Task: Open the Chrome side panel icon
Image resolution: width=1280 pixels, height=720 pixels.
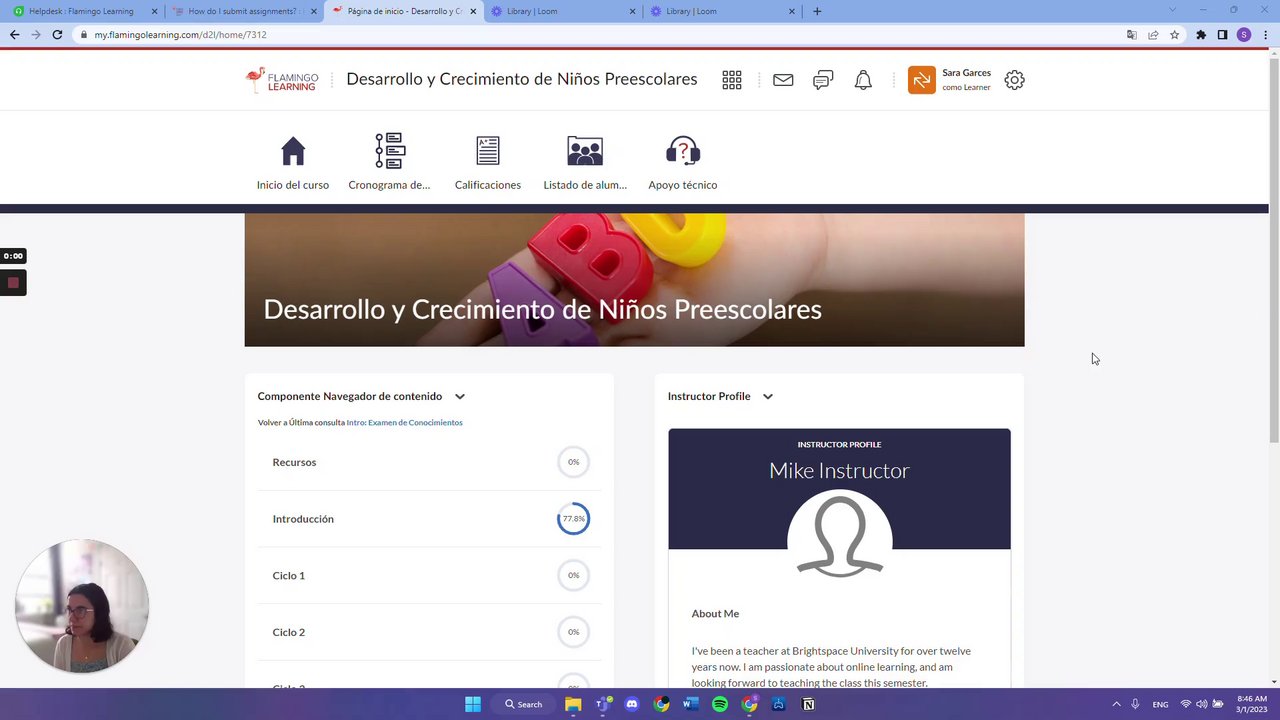Action: coord(1222,35)
